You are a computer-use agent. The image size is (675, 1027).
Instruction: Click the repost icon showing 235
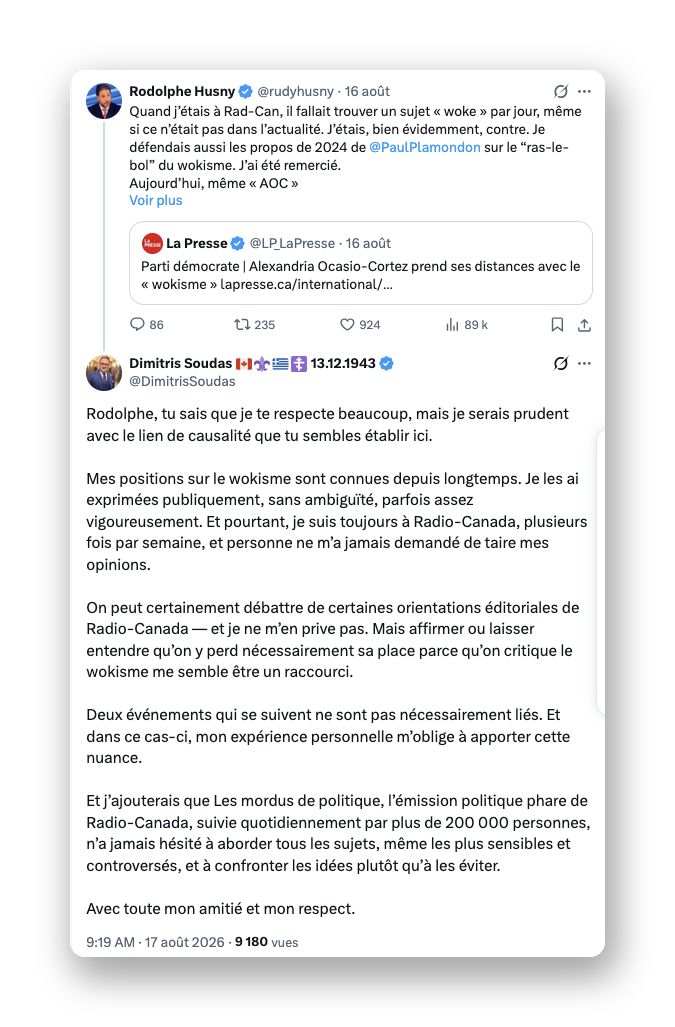tap(242, 324)
